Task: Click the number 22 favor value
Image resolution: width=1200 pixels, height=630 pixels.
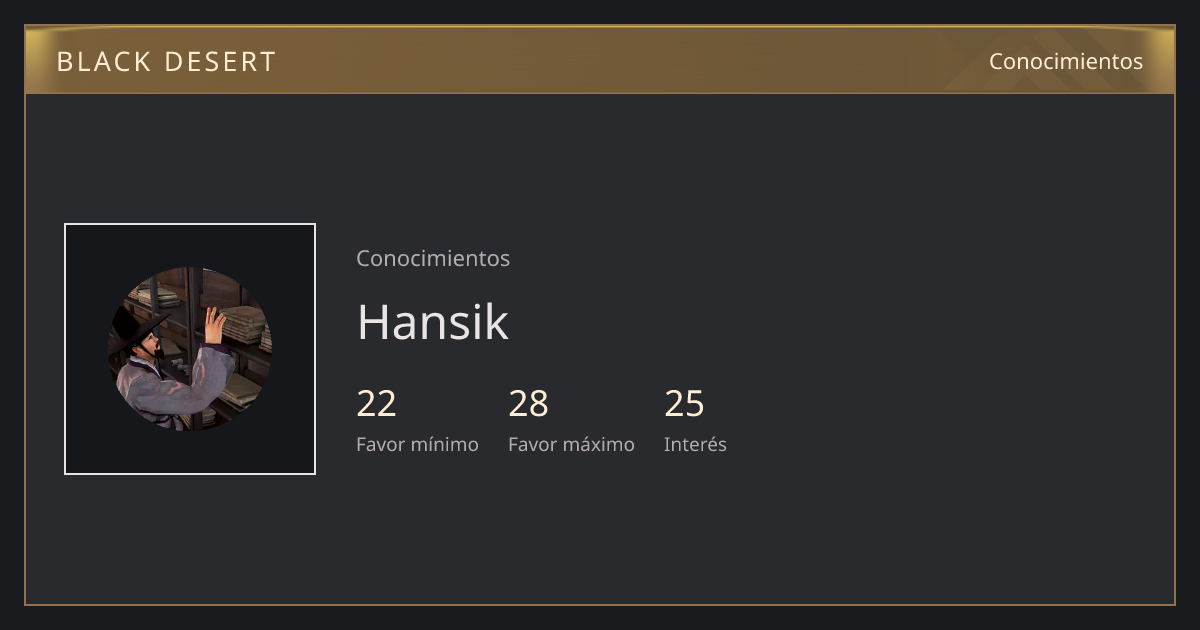Action: click(377, 404)
